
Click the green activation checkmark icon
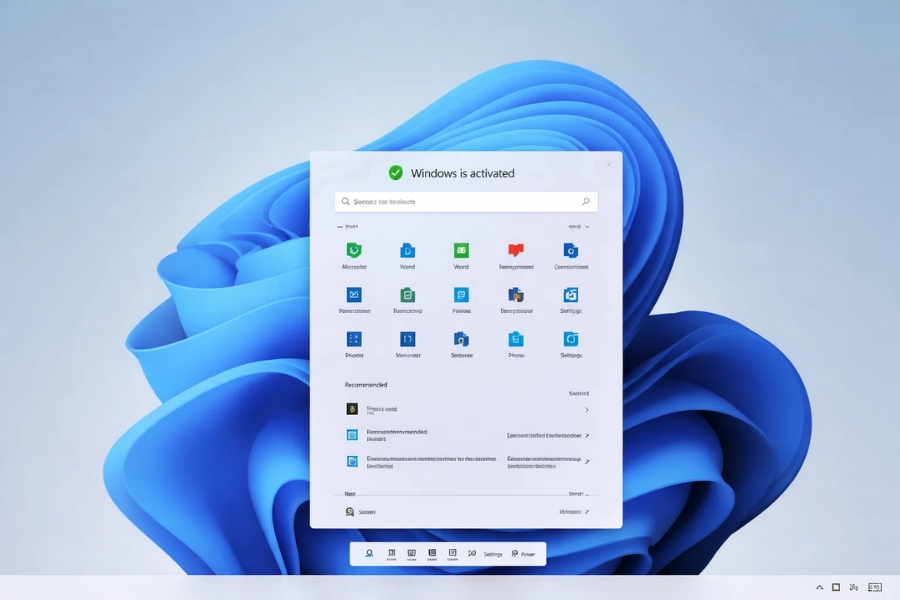click(396, 172)
